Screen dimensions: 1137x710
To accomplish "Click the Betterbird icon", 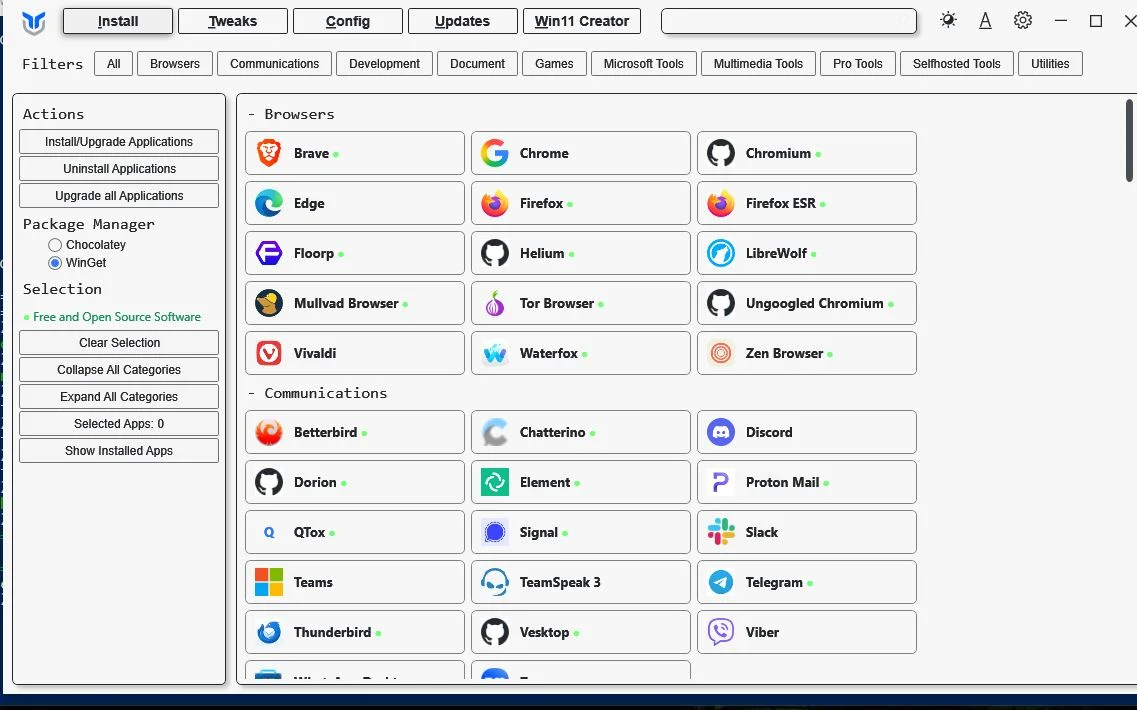I will [x=269, y=432].
